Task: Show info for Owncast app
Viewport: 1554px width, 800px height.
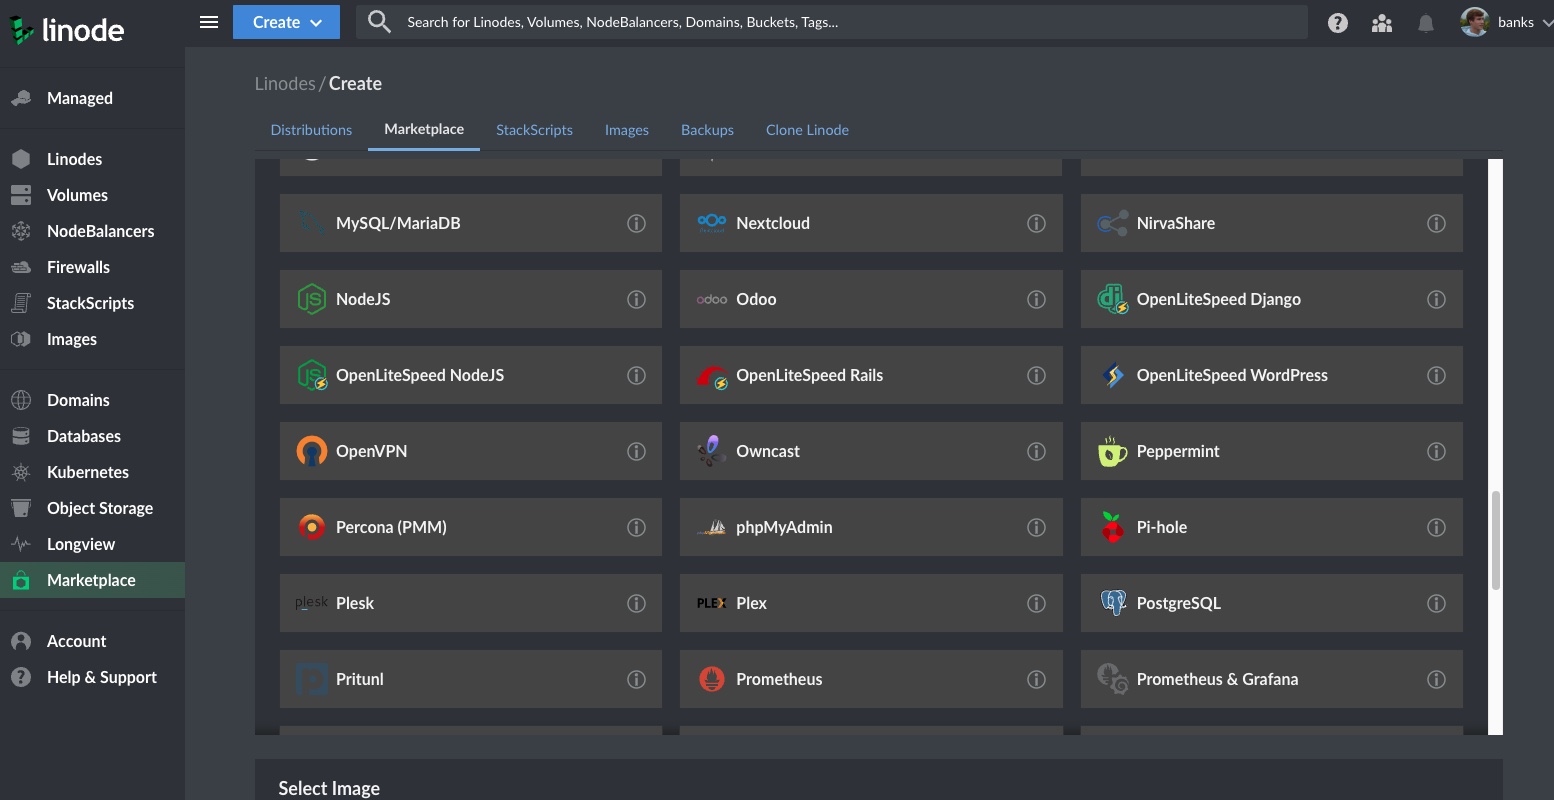Action: click(x=1036, y=451)
